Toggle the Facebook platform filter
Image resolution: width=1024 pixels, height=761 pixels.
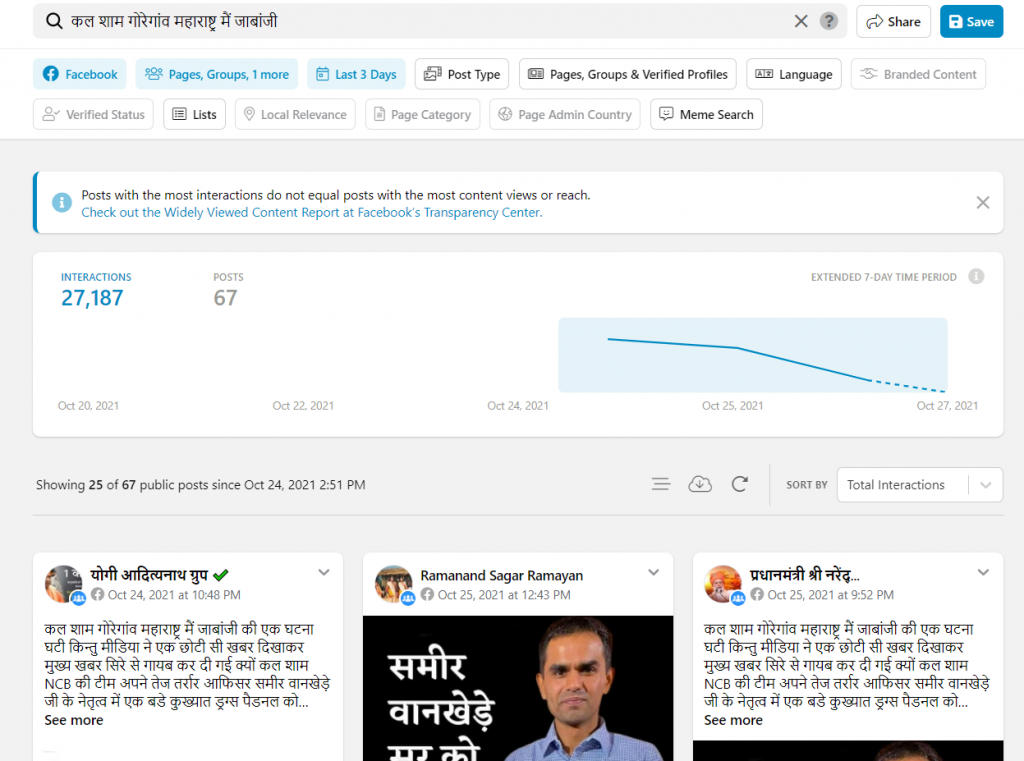point(80,74)
